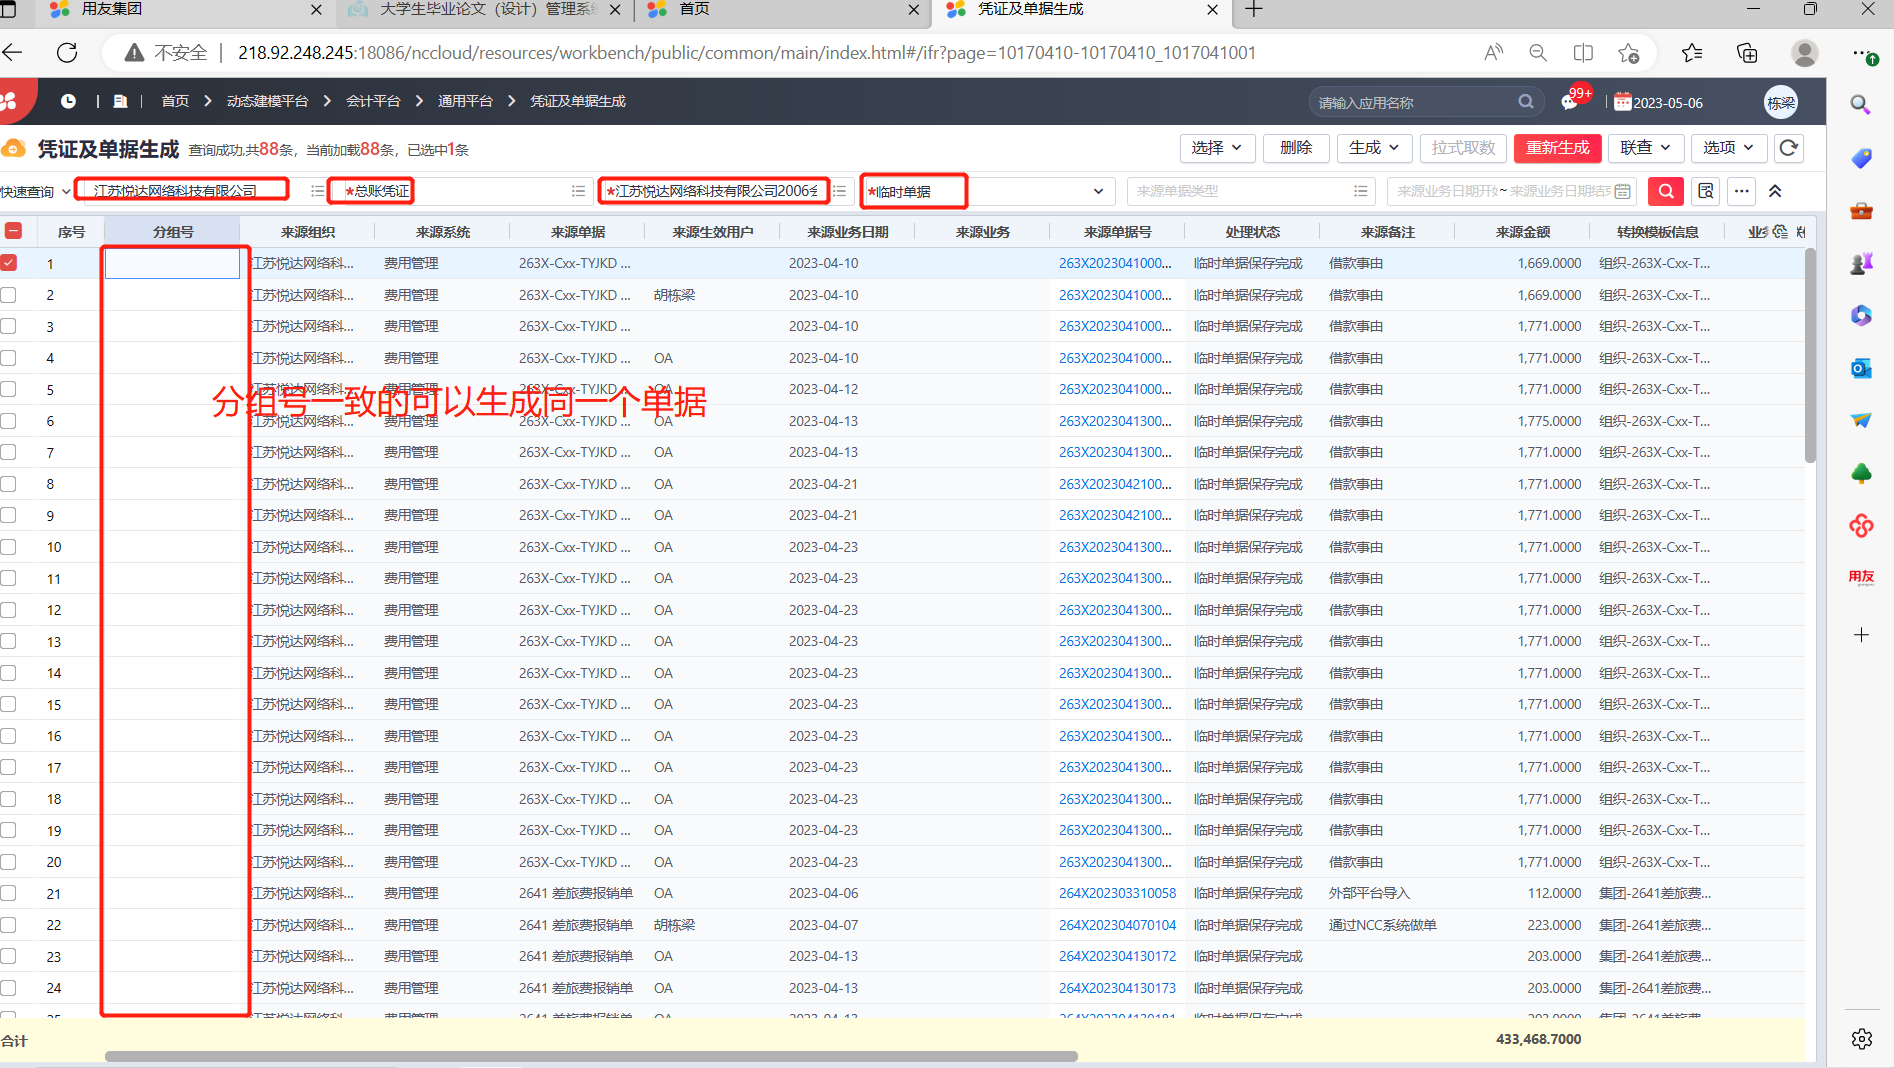Open source document link 264X202303310058
Image resolution: width=1894 pixels, height=1068 pixels.
pyautogui.click(x=1117, y=893)
